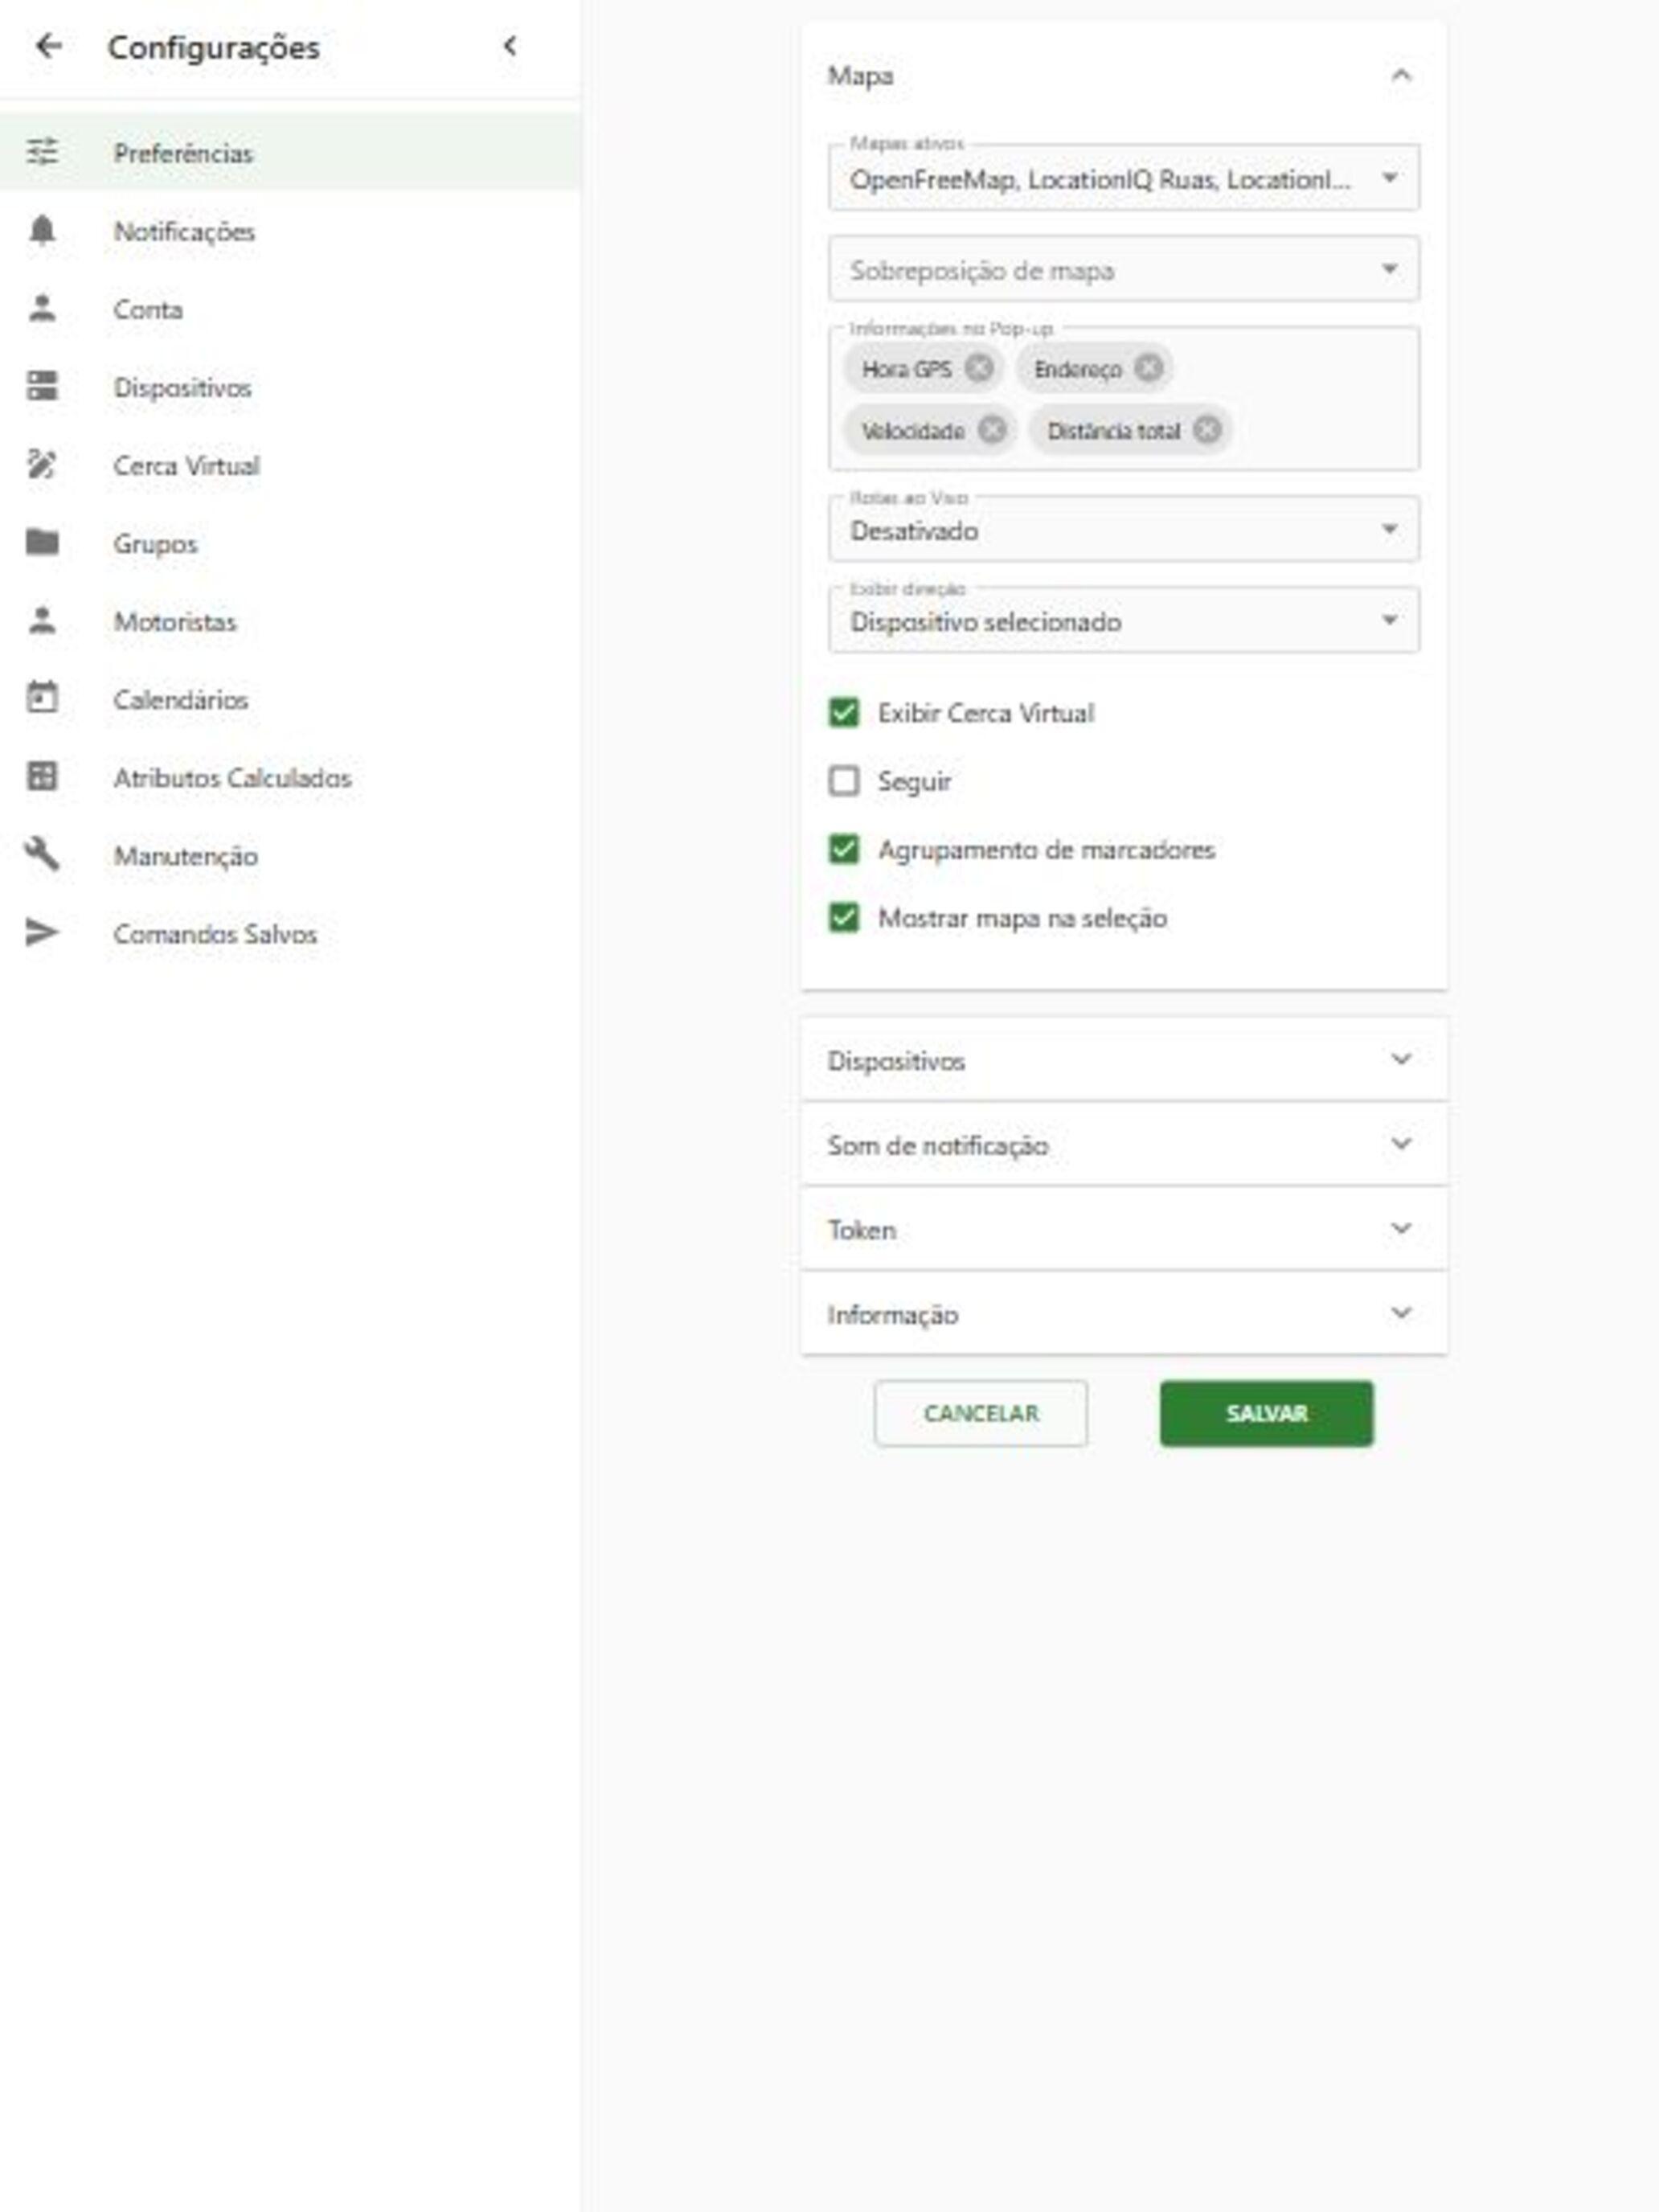Open the Exibir direção dropdown
Viewport: 1659px width, 2212px height.
(1123, 620)
